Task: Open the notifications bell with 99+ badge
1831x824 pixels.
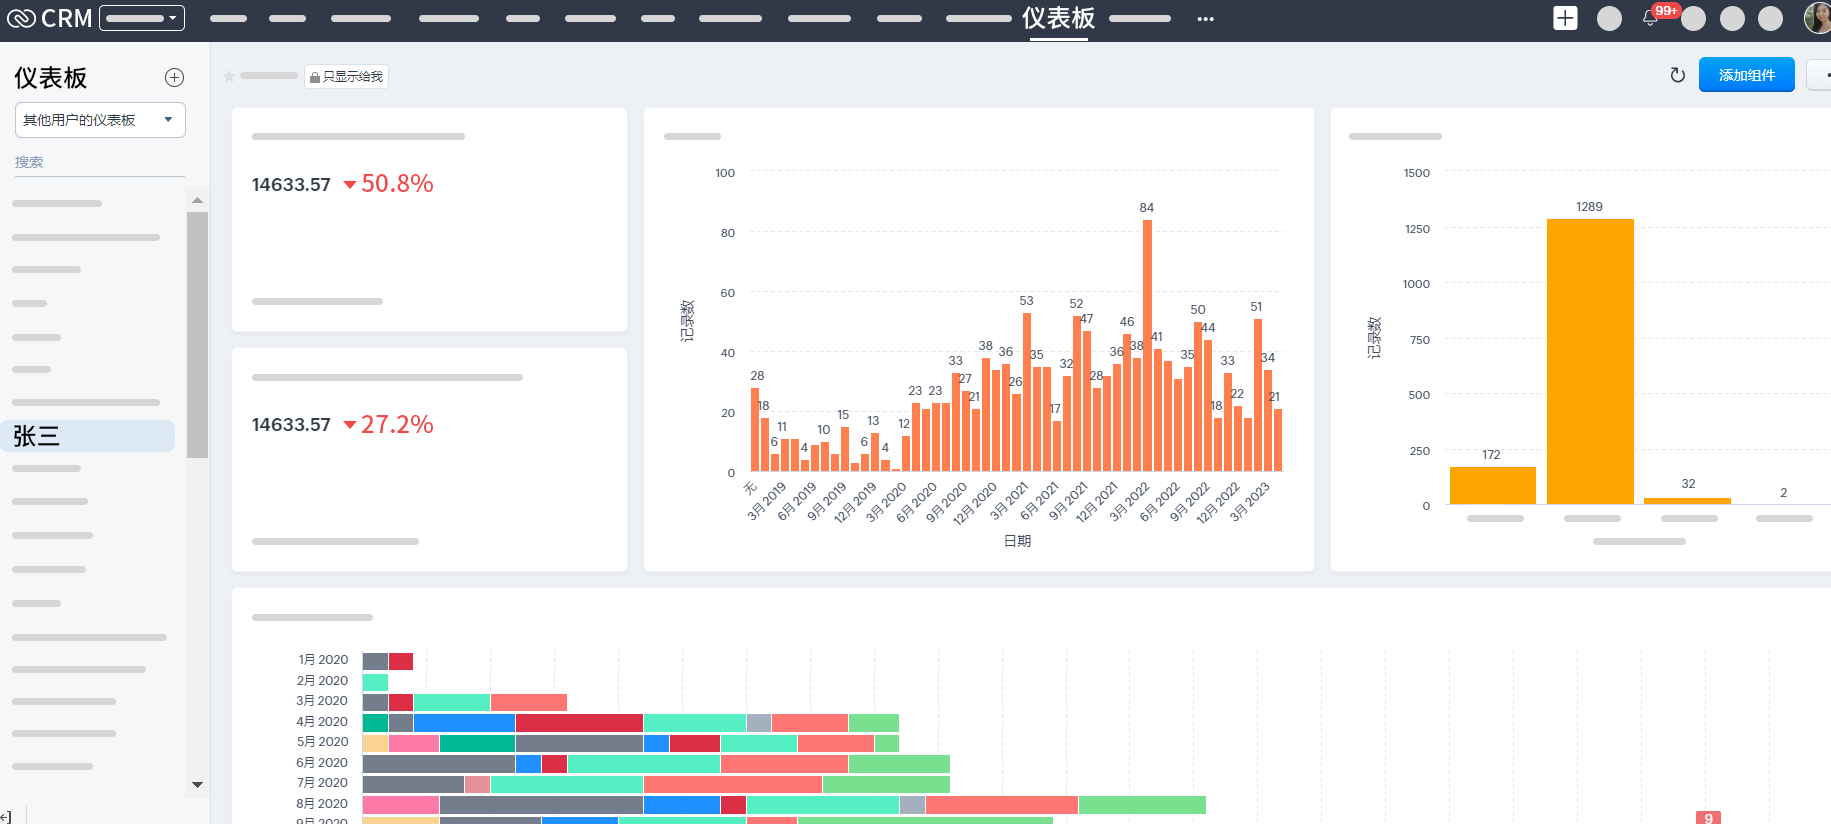Action: click(1650, 18)
